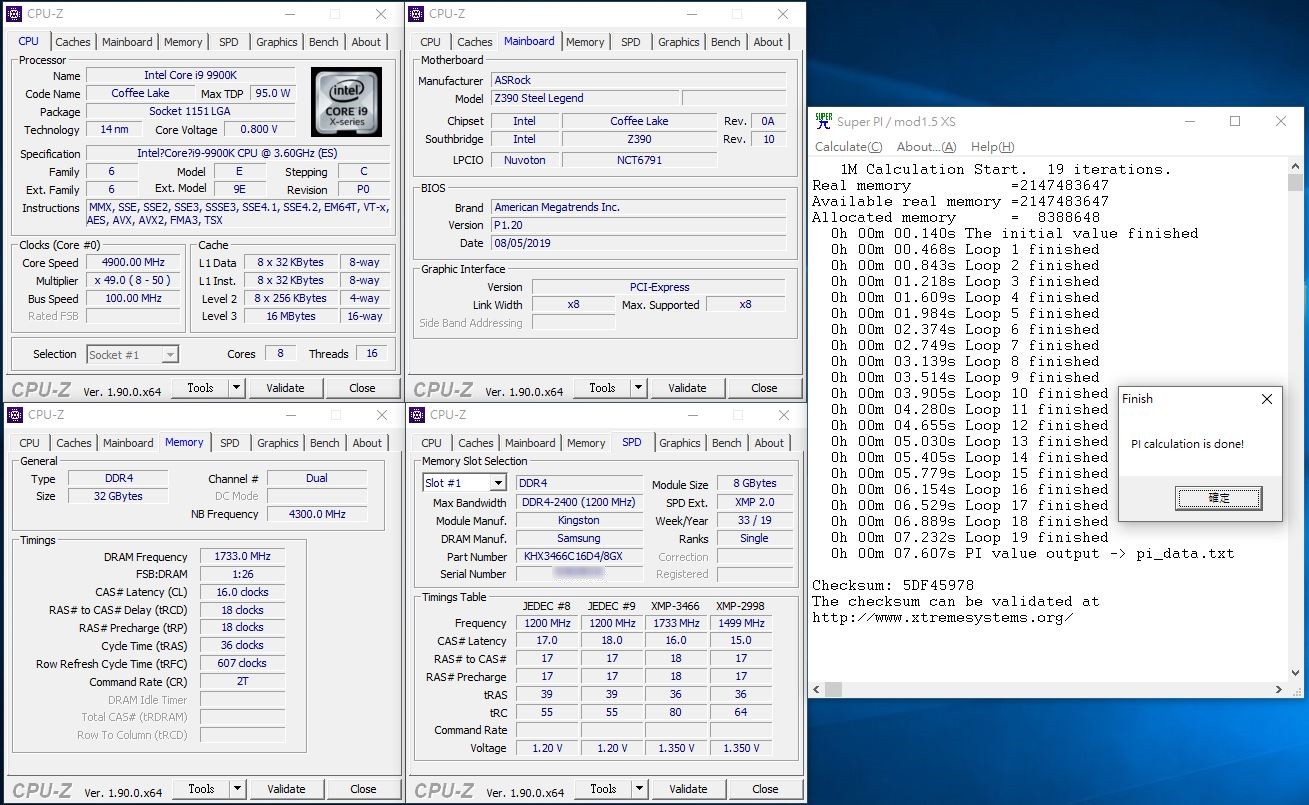Confirm the Finish dialog with the 確定 button
This screenshot has width=1309, height=805.
[x=1219, y=498]
